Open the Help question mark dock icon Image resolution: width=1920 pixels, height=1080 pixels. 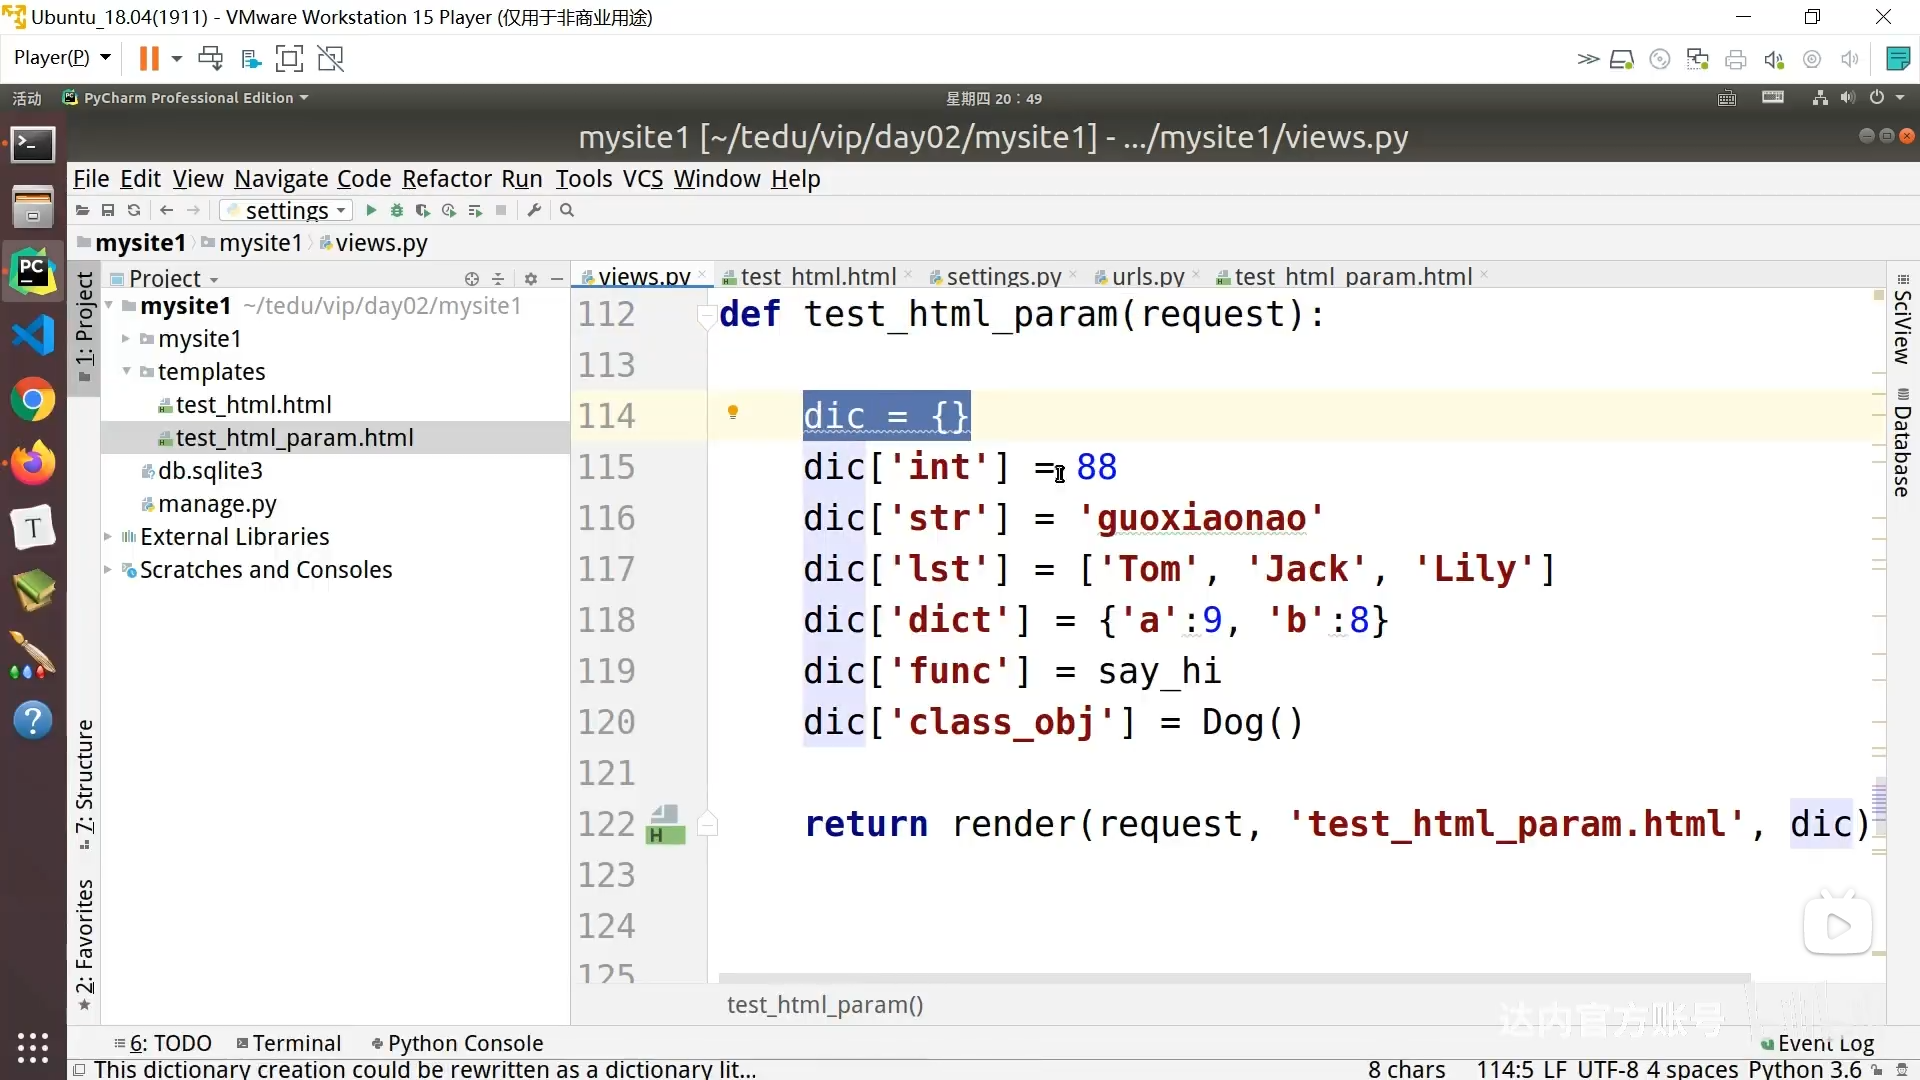[x=33, y=720]
